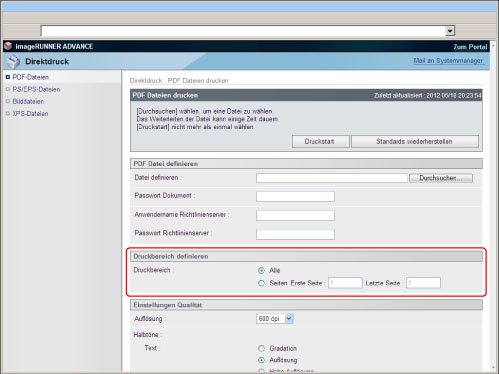This screenshot has width=499, height=374.
Task: Choose Gradation for text halftones
Action: tap(261, 348)
